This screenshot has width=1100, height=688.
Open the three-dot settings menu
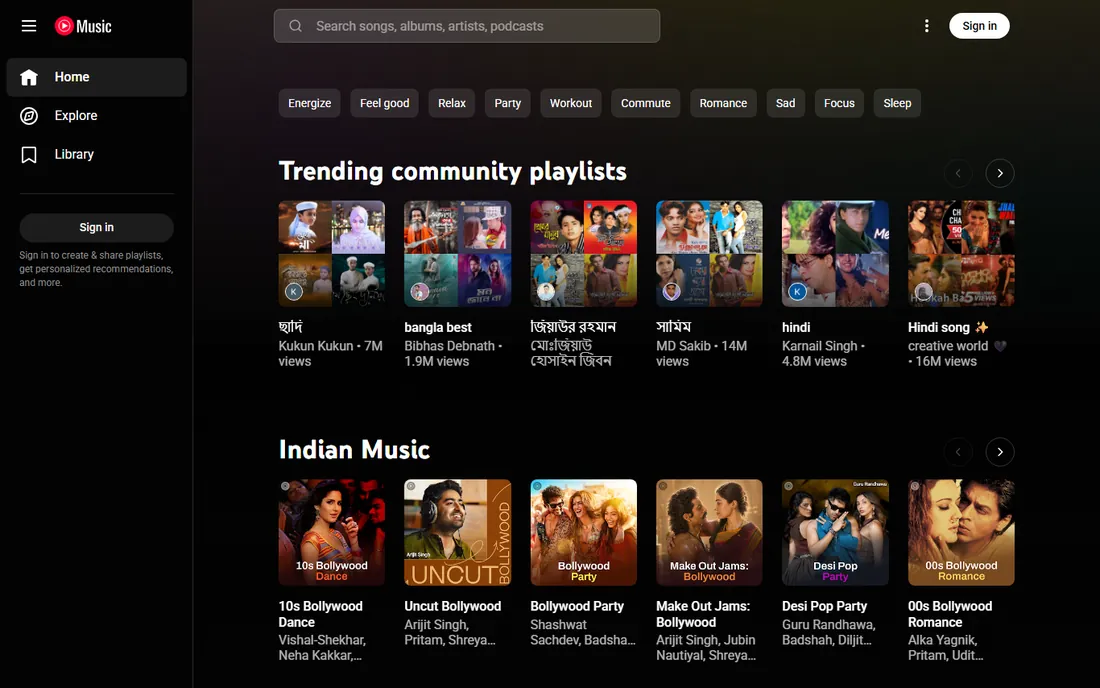pos(927,26)
